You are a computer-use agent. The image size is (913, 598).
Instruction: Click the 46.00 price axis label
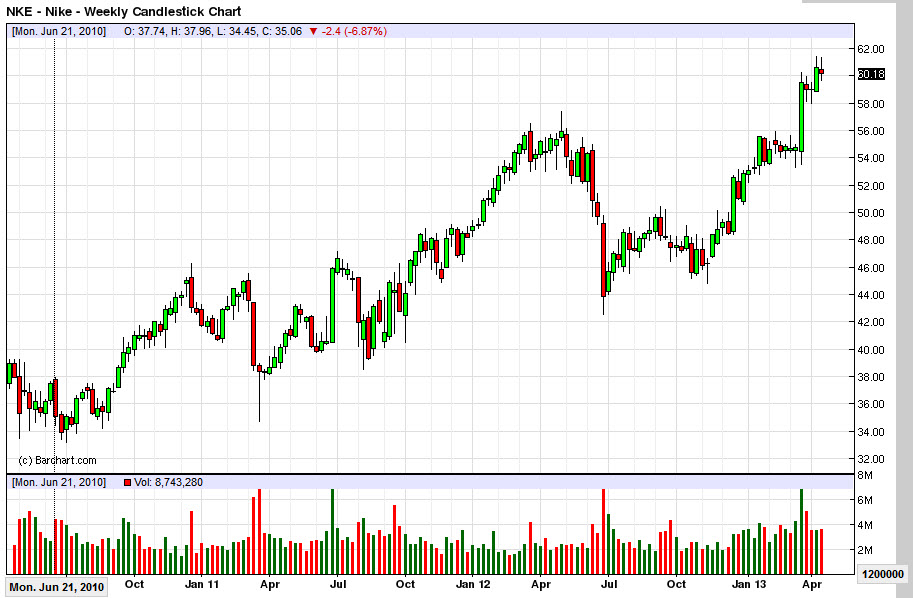[x=871, y=268]
